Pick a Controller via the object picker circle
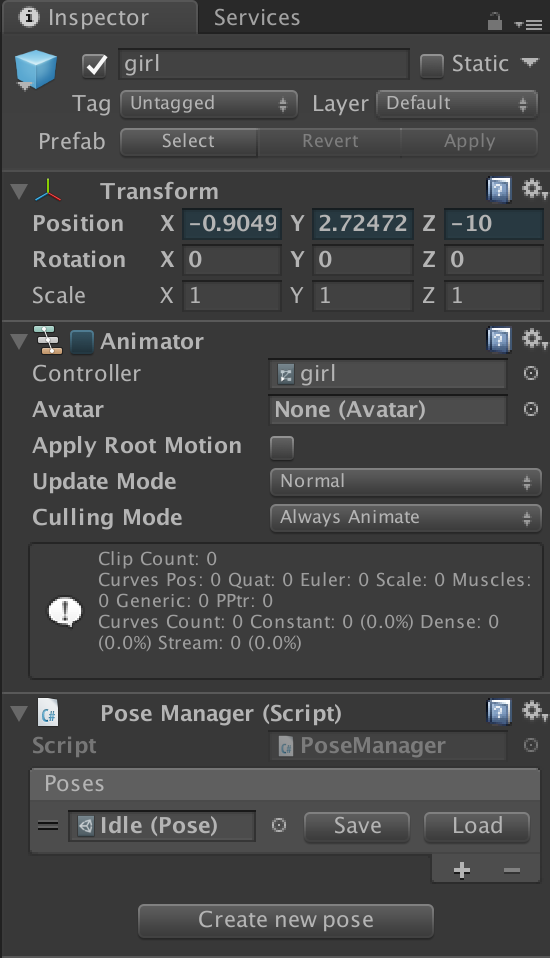This screenshot has height=958, width=550. coord(531,373)
